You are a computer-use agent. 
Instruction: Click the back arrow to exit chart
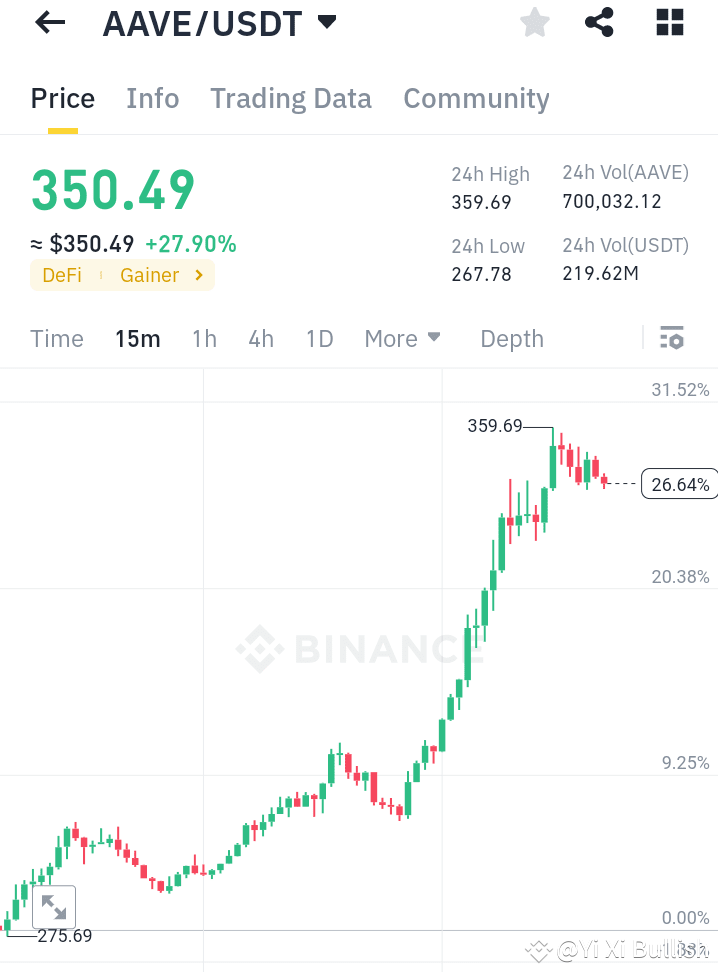coord(48,22)
